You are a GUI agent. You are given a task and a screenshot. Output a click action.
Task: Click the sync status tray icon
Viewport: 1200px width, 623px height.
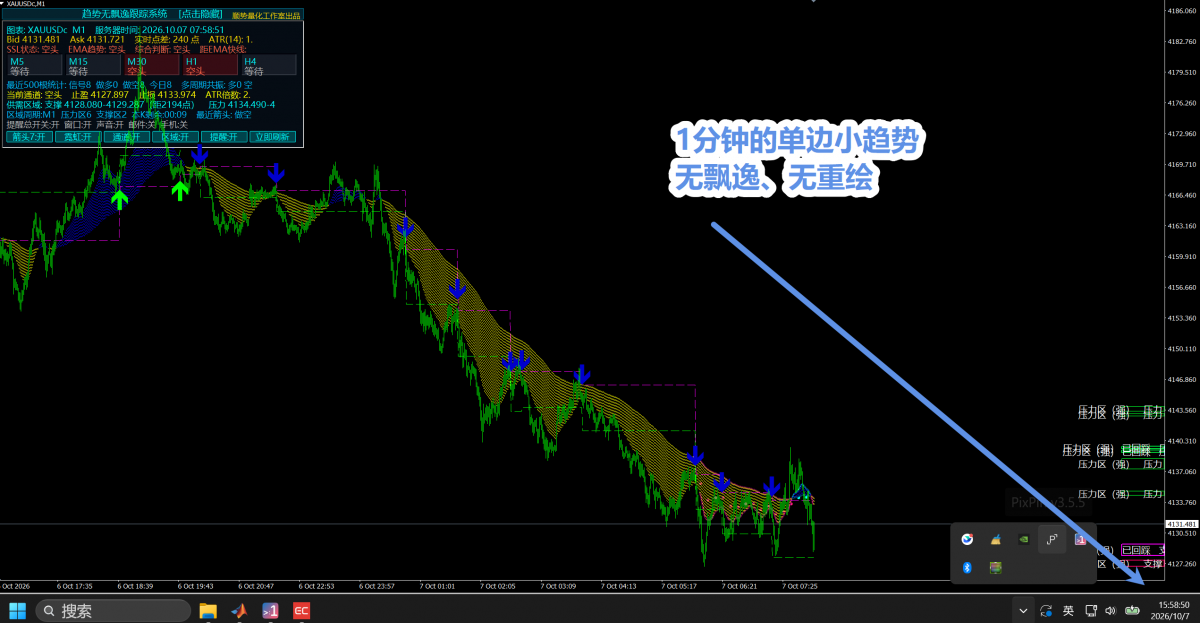pos(1046,610)
